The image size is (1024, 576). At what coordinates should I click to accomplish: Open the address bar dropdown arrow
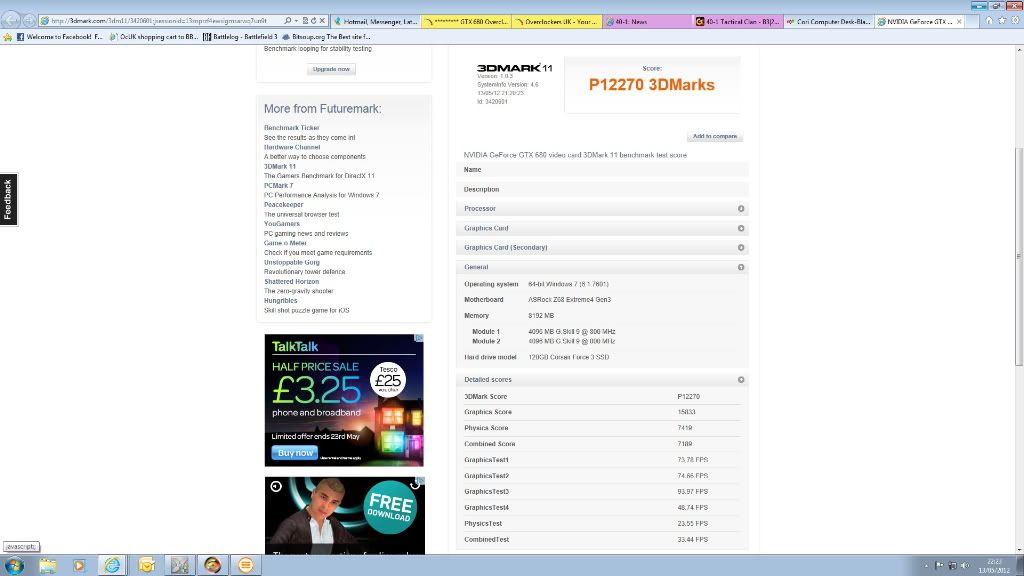pyautogui.click(x=296, y=21)
